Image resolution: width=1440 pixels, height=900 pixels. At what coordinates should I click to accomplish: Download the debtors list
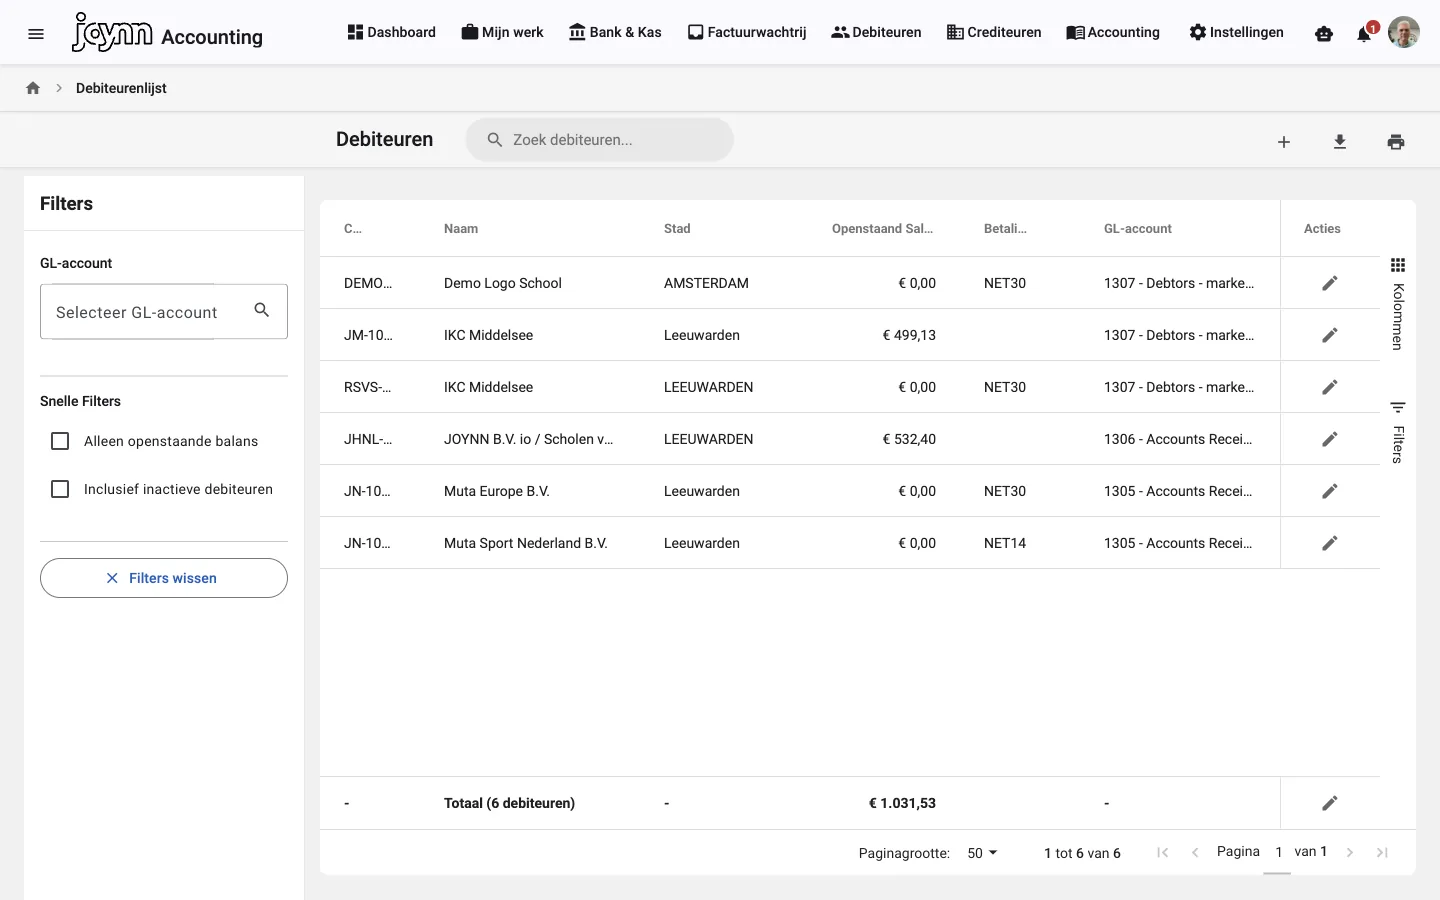click(x=1340, y=142)
